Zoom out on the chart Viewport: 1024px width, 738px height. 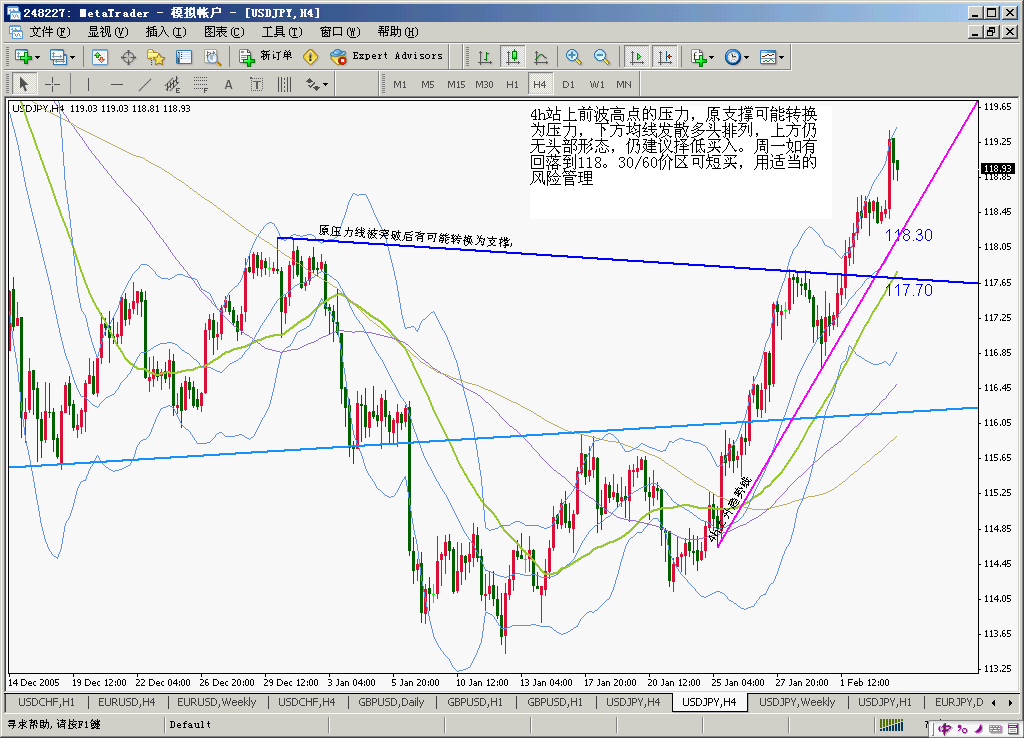click(601, 57)
